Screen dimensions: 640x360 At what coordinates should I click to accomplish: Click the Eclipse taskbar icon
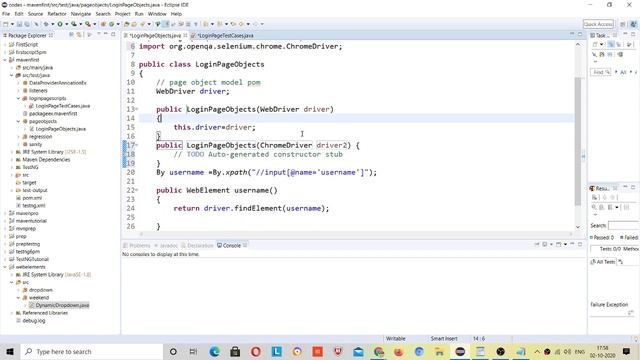[460, 351]
